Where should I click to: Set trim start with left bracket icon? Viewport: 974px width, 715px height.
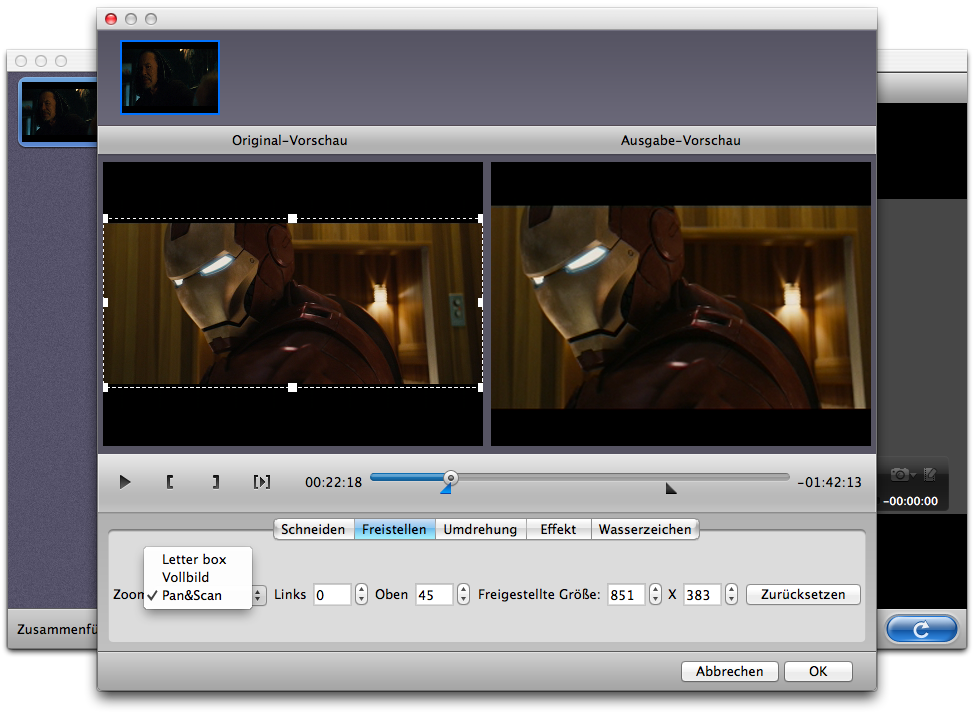(x=170, y=482)
